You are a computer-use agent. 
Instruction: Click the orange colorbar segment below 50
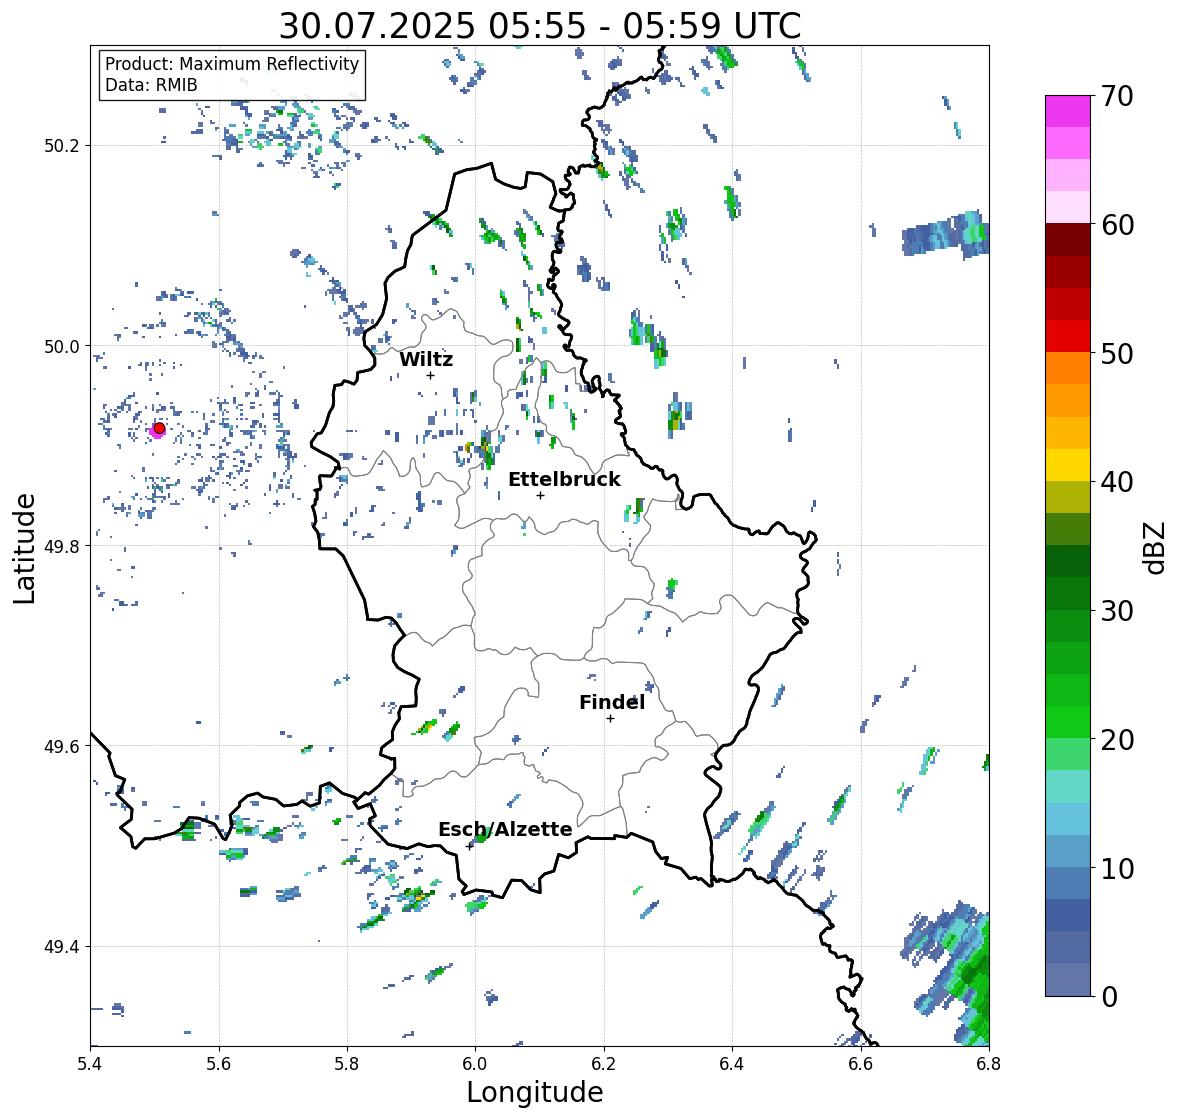coord(1068,368)
